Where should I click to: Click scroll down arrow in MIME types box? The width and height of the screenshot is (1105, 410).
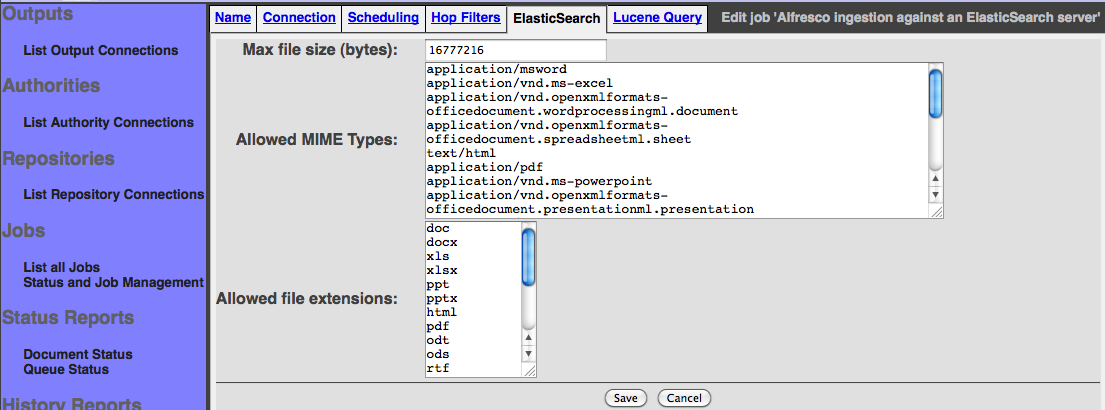pyautogui.click(x=936, y=195)
